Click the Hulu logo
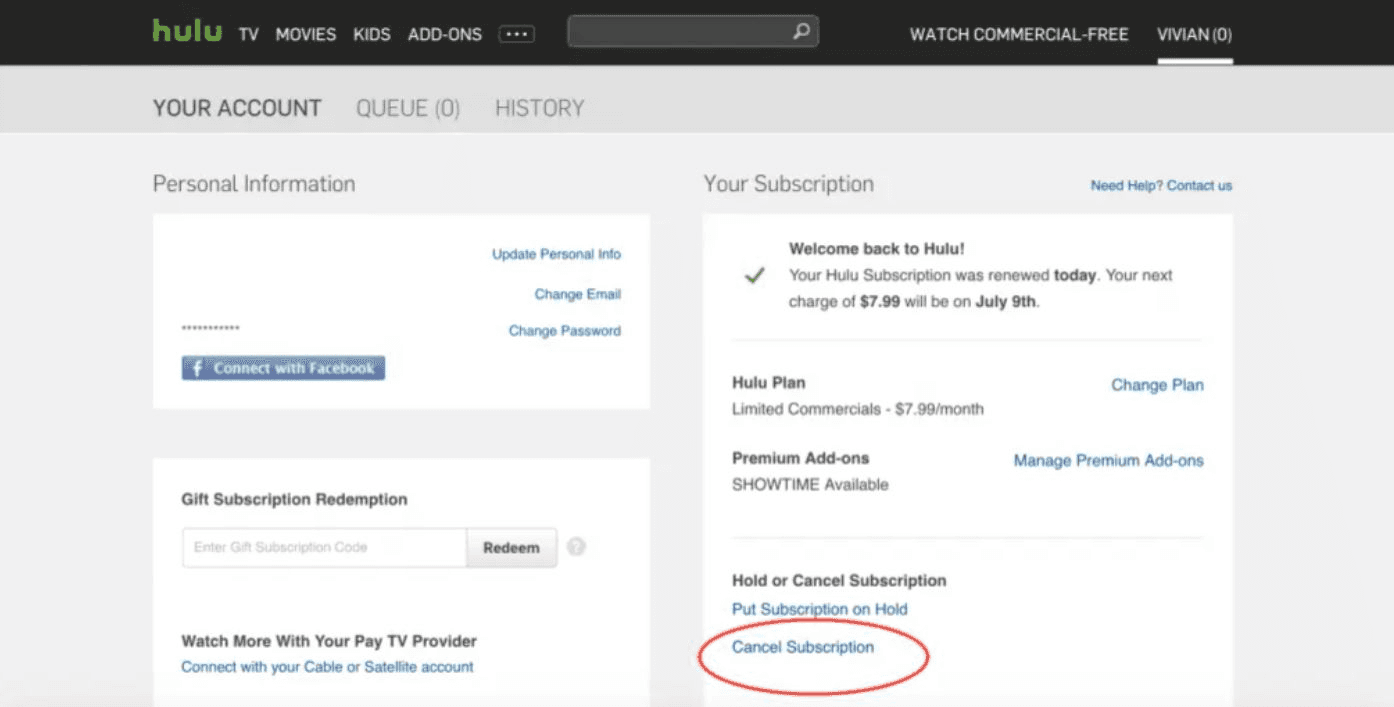The height and width of the screenshot is (707, 1394). (x=187, y=31)
